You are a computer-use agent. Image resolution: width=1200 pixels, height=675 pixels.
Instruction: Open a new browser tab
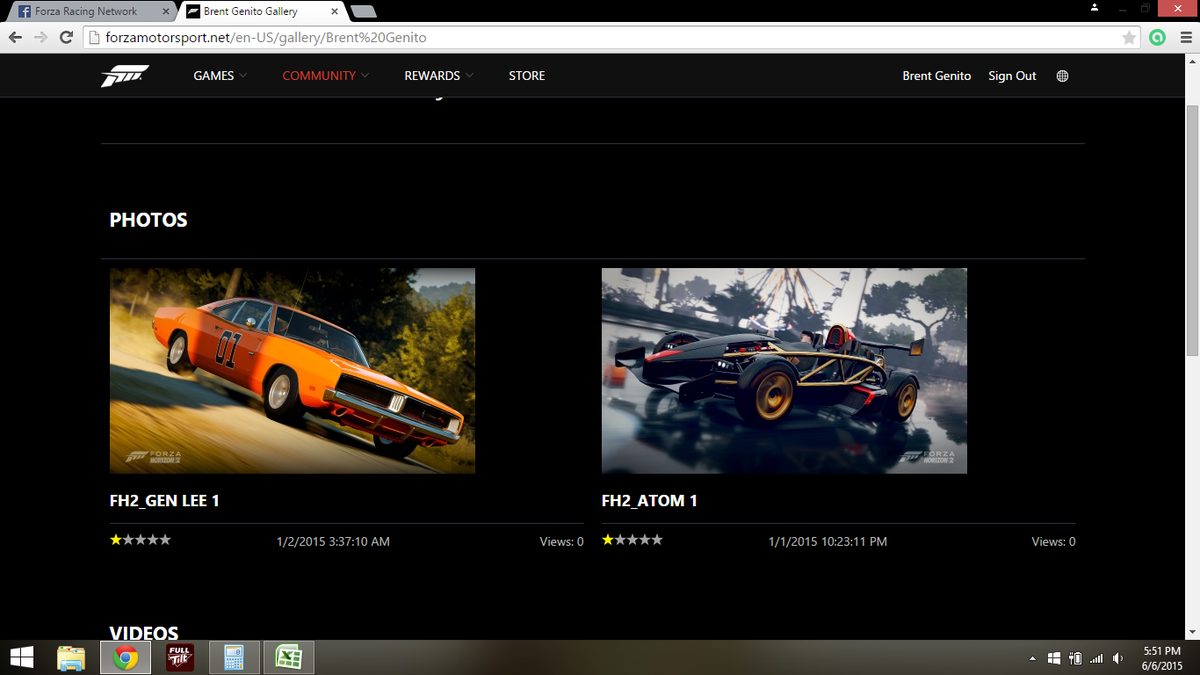[x=364, y=12]
